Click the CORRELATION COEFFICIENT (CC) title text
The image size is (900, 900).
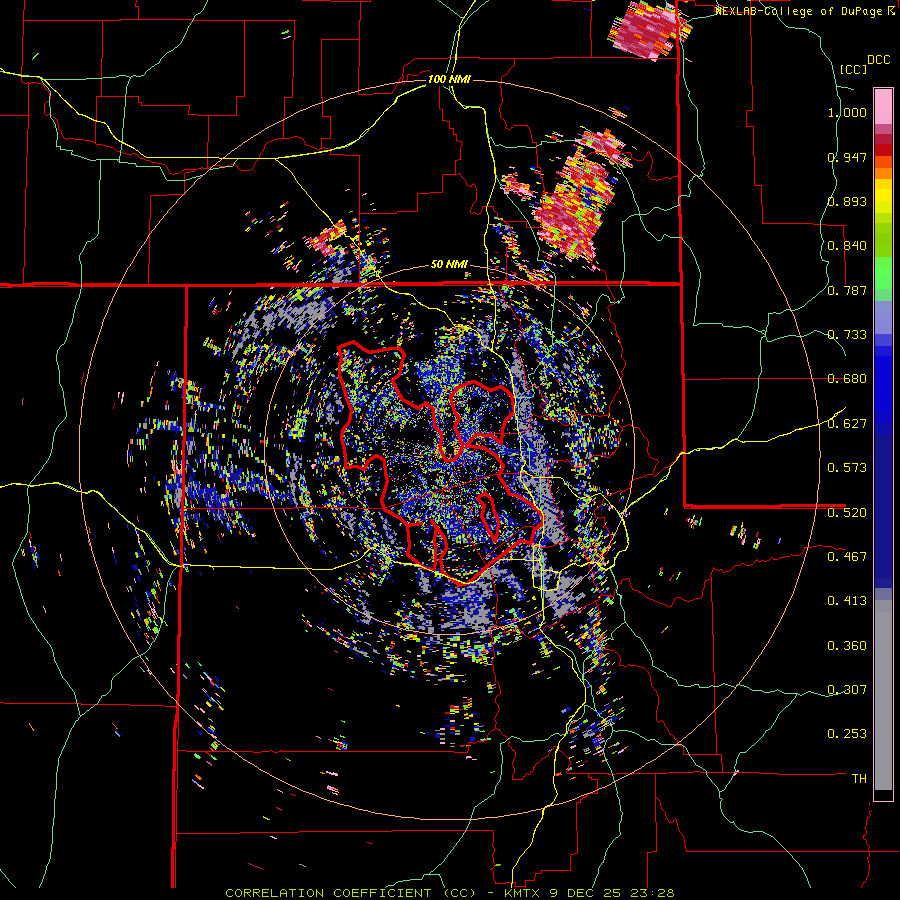350,893
